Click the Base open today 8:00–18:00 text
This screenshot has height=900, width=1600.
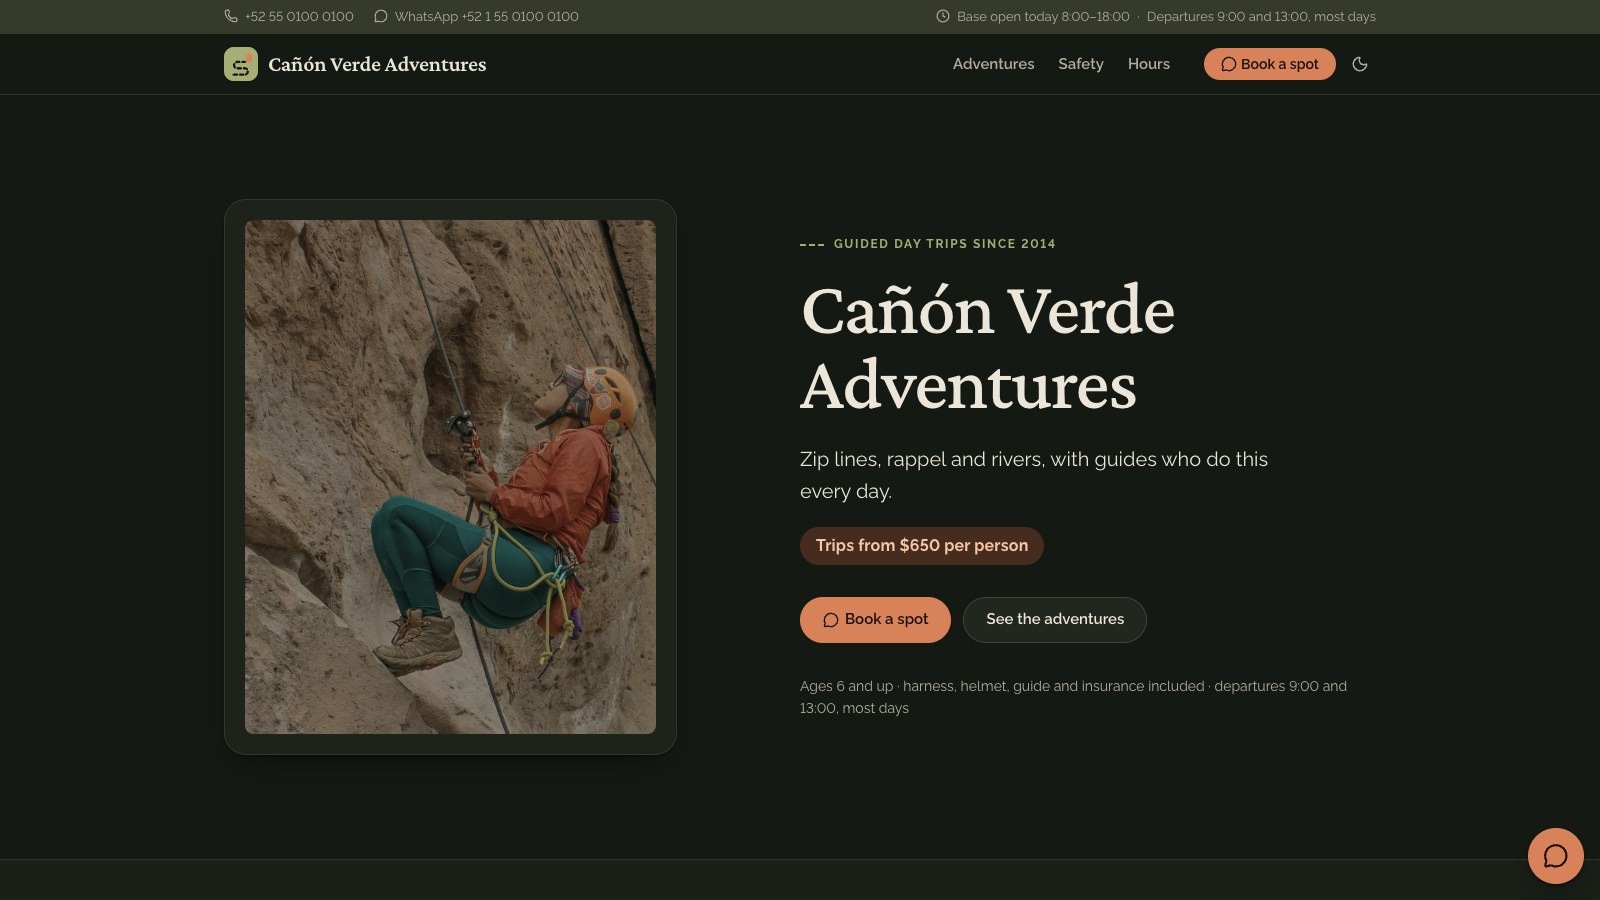(1043, 16)
